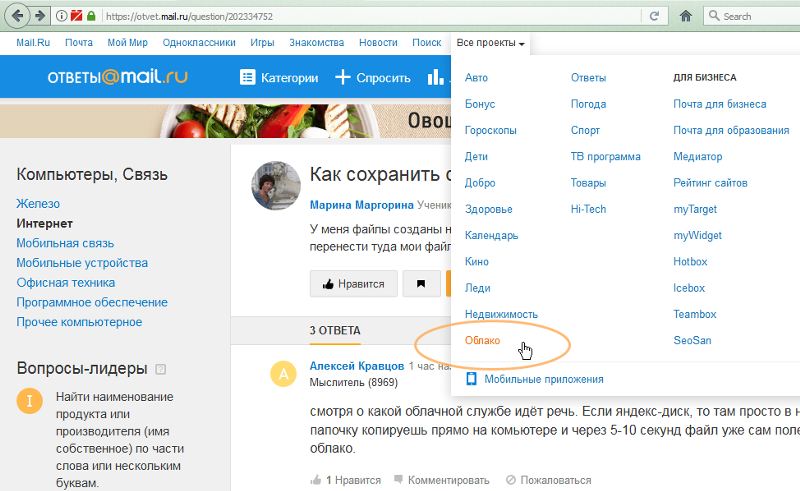Open Поиск in top navigation
This screenshot has height=491, width=800.
click(x=427, y=43)
